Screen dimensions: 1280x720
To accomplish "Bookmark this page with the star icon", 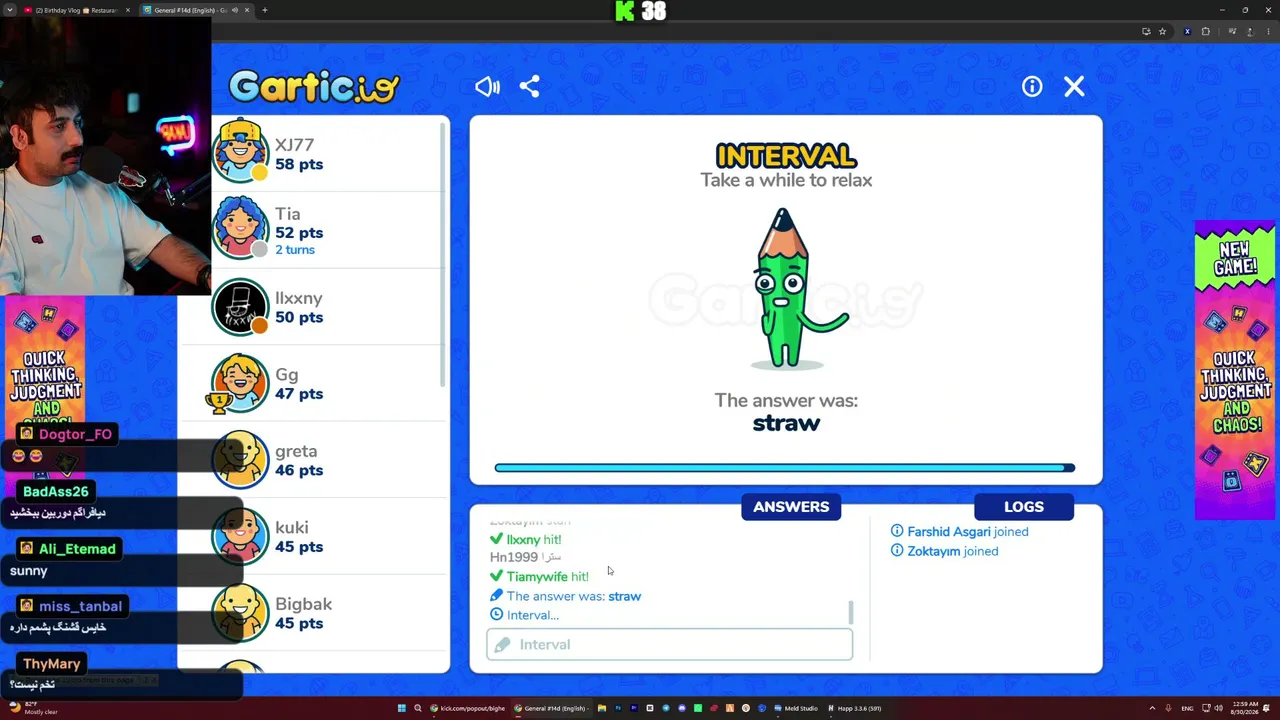I will tap(1162, 31).
